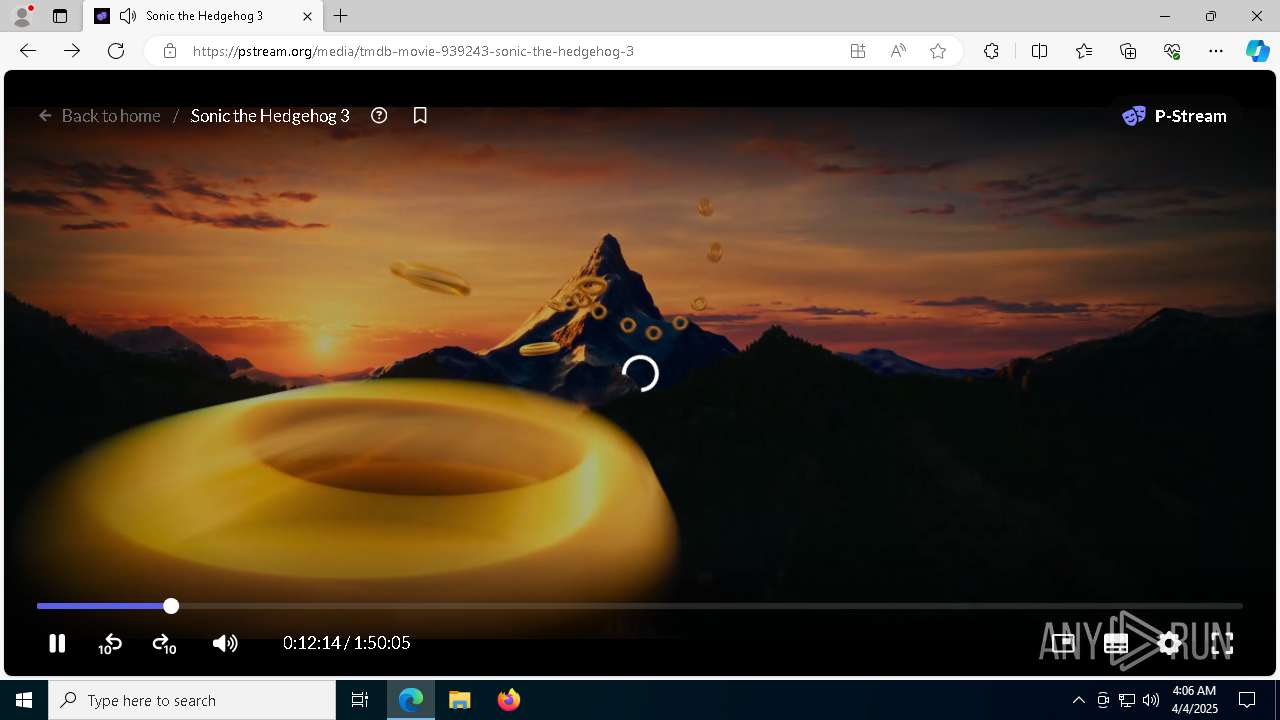Mute the player volume
Screen dimensions: 1280x720
(x=225, y=643)
